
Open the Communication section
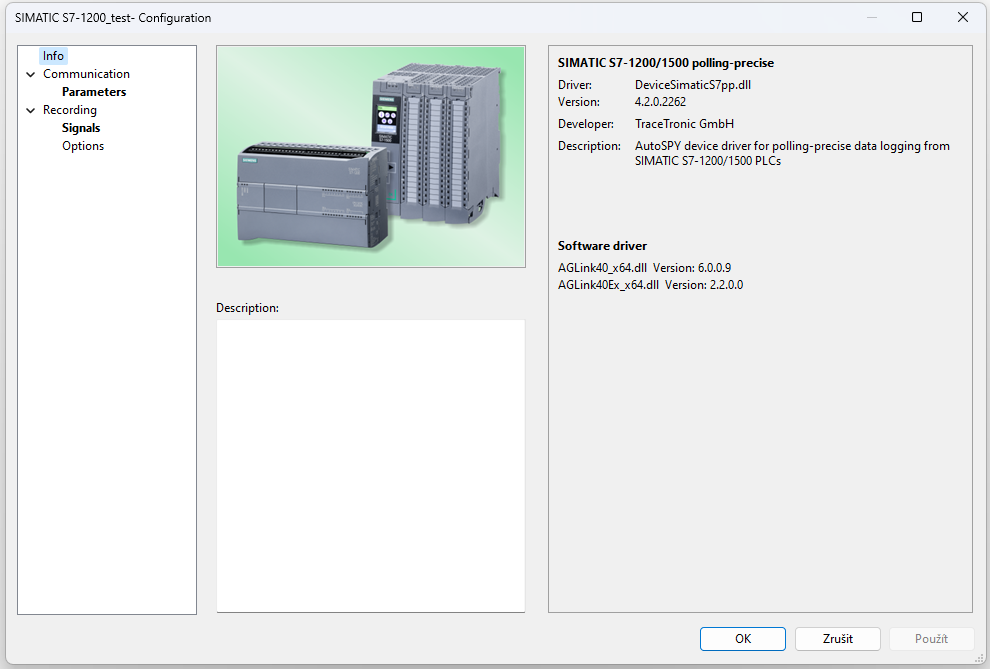86,74
